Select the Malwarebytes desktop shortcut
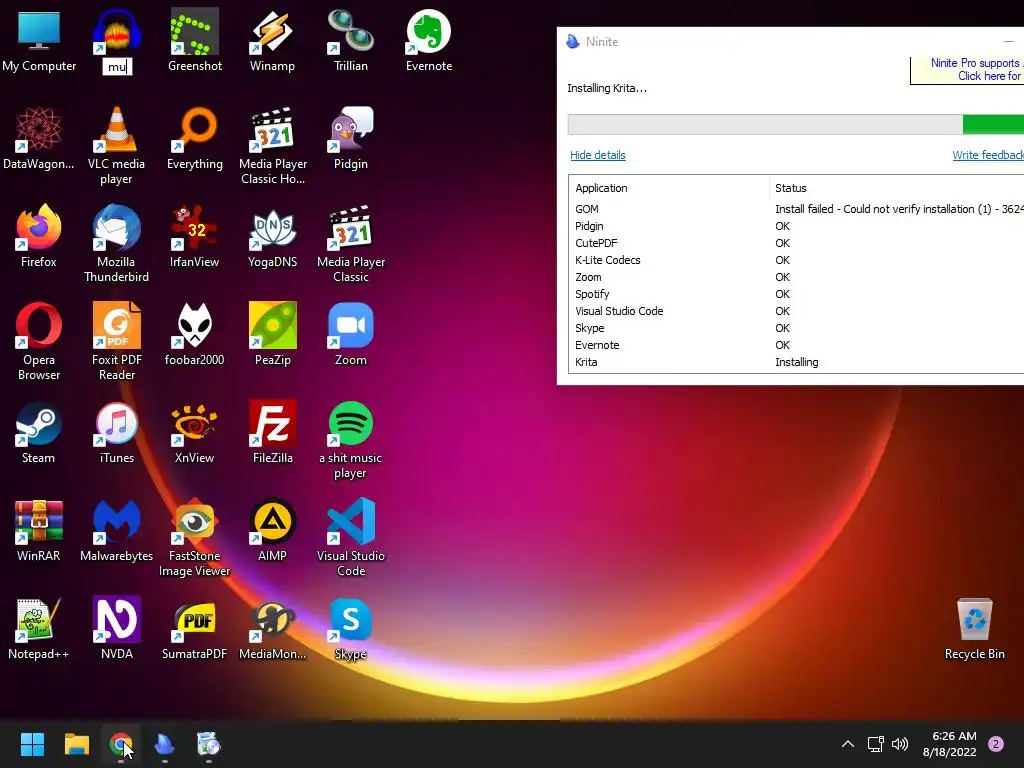Viewport: 1024px width, 768px height. coord(116,530)
